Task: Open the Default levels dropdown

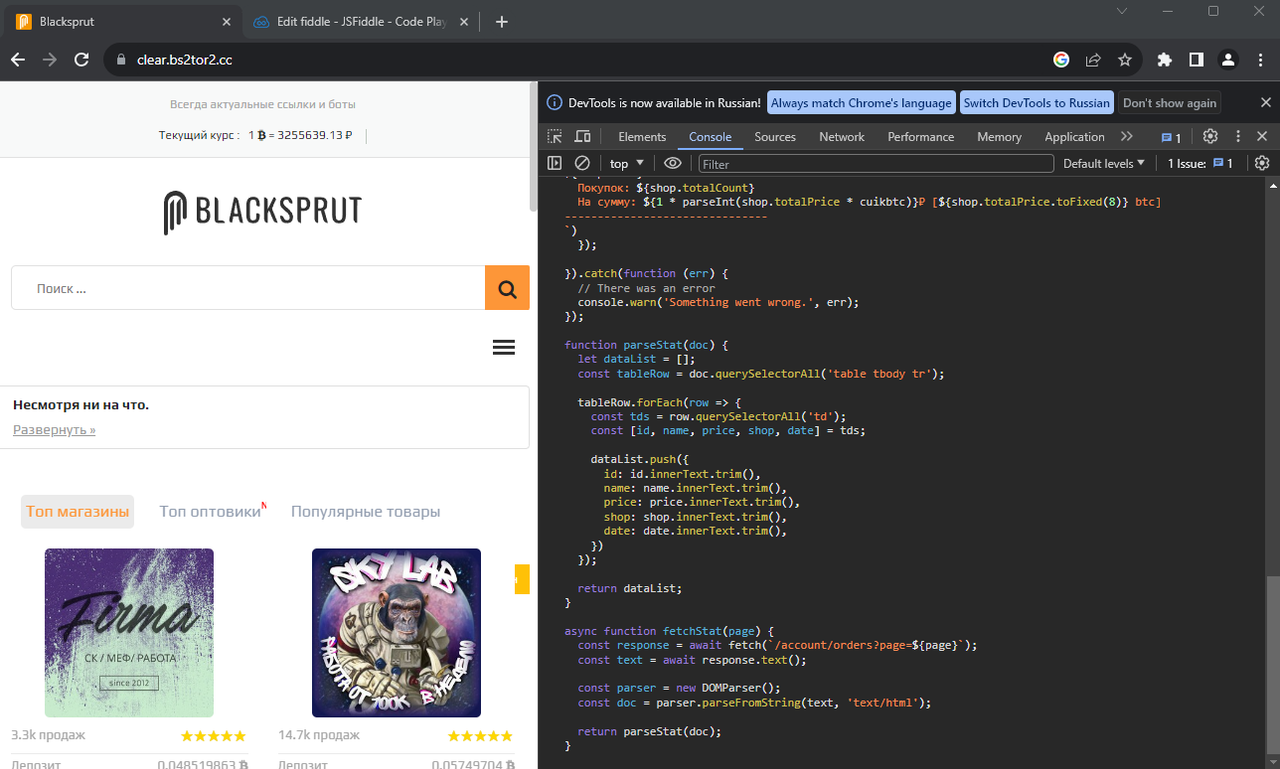Action: (x=1104, y=163)
